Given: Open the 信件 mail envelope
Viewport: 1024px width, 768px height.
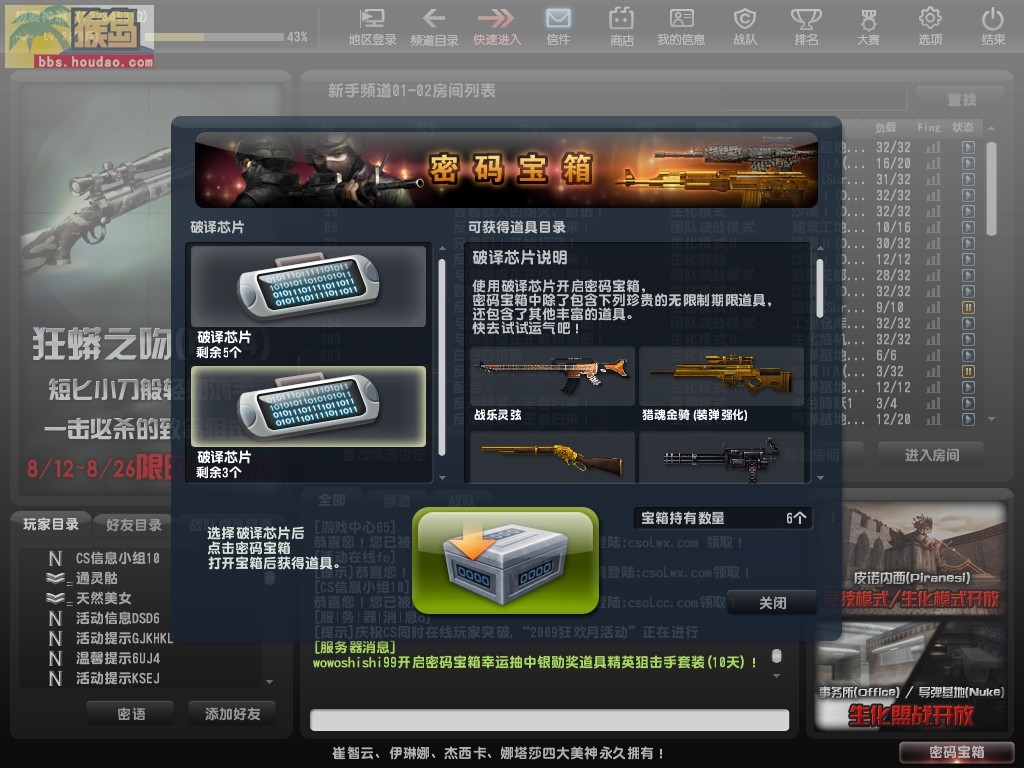Looking at the screenshot, I should click(x=558, y=27).
